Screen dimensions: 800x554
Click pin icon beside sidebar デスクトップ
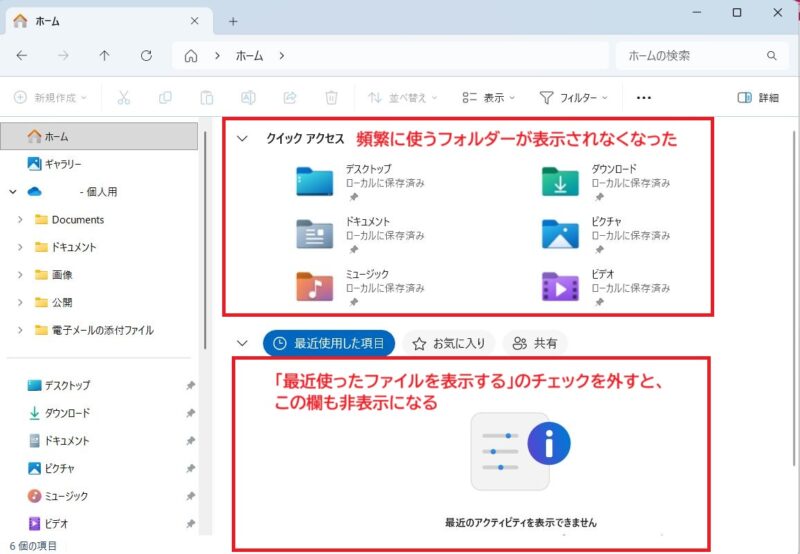point(190,386)
